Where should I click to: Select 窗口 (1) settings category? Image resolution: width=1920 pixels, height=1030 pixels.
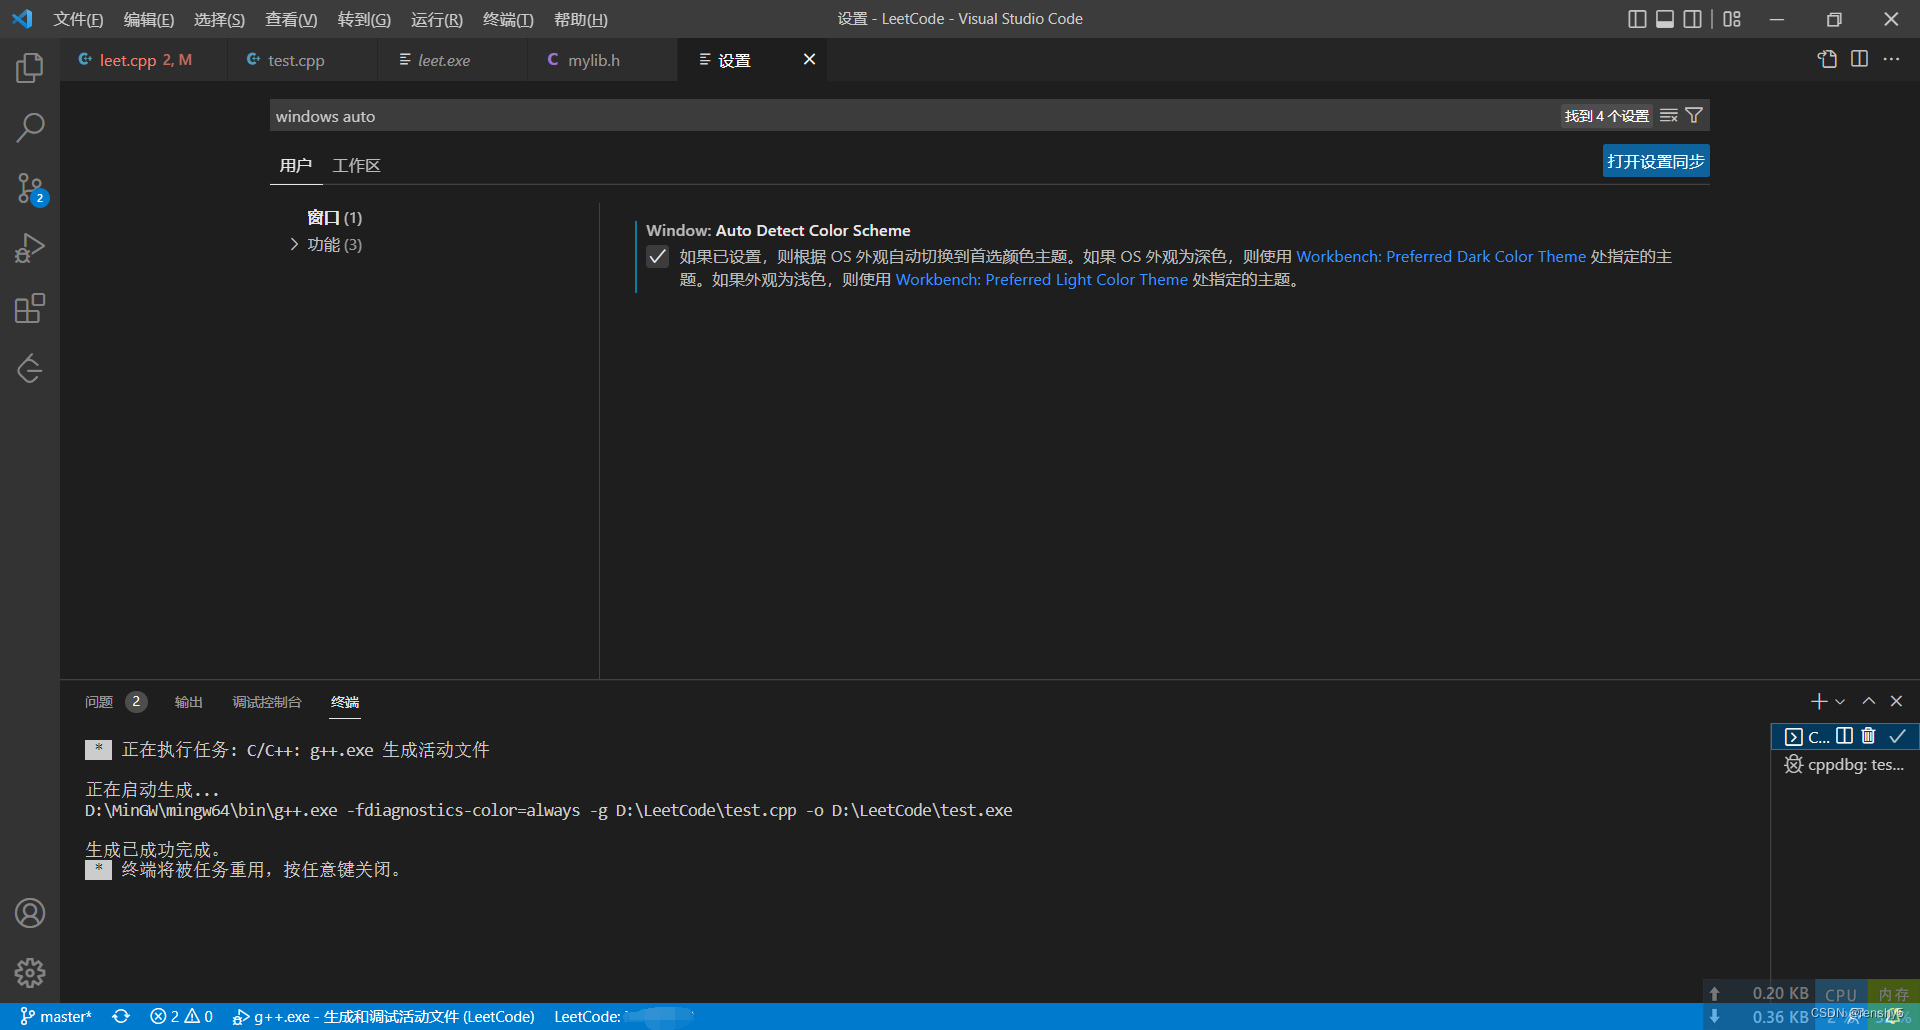pos(334,217)
